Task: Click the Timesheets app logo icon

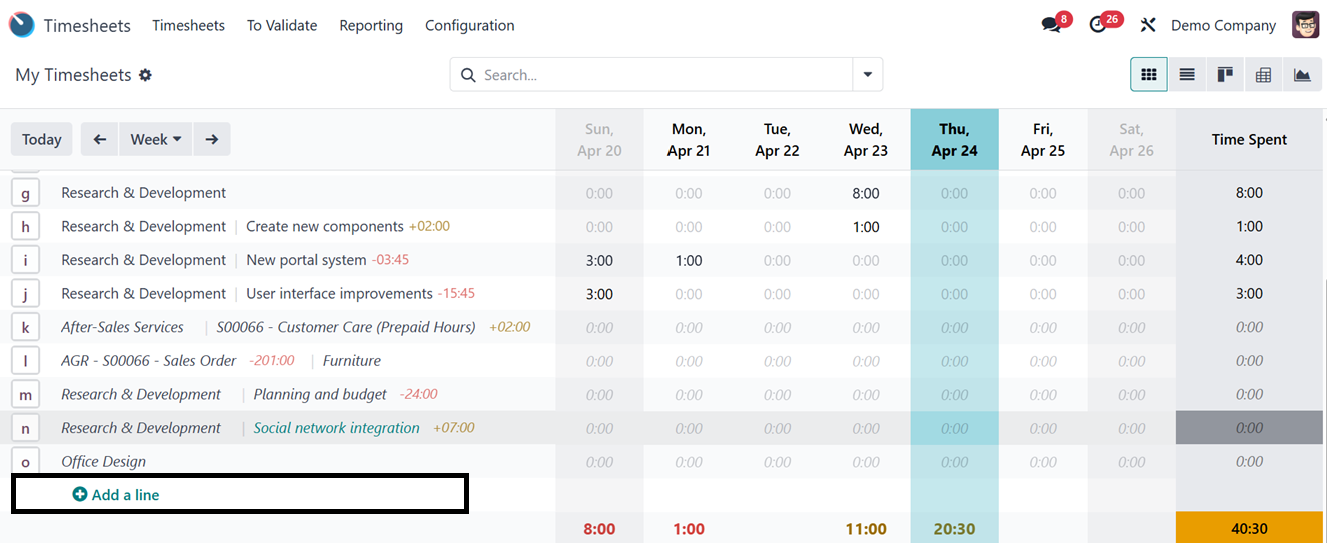Action: click(22, 25)
